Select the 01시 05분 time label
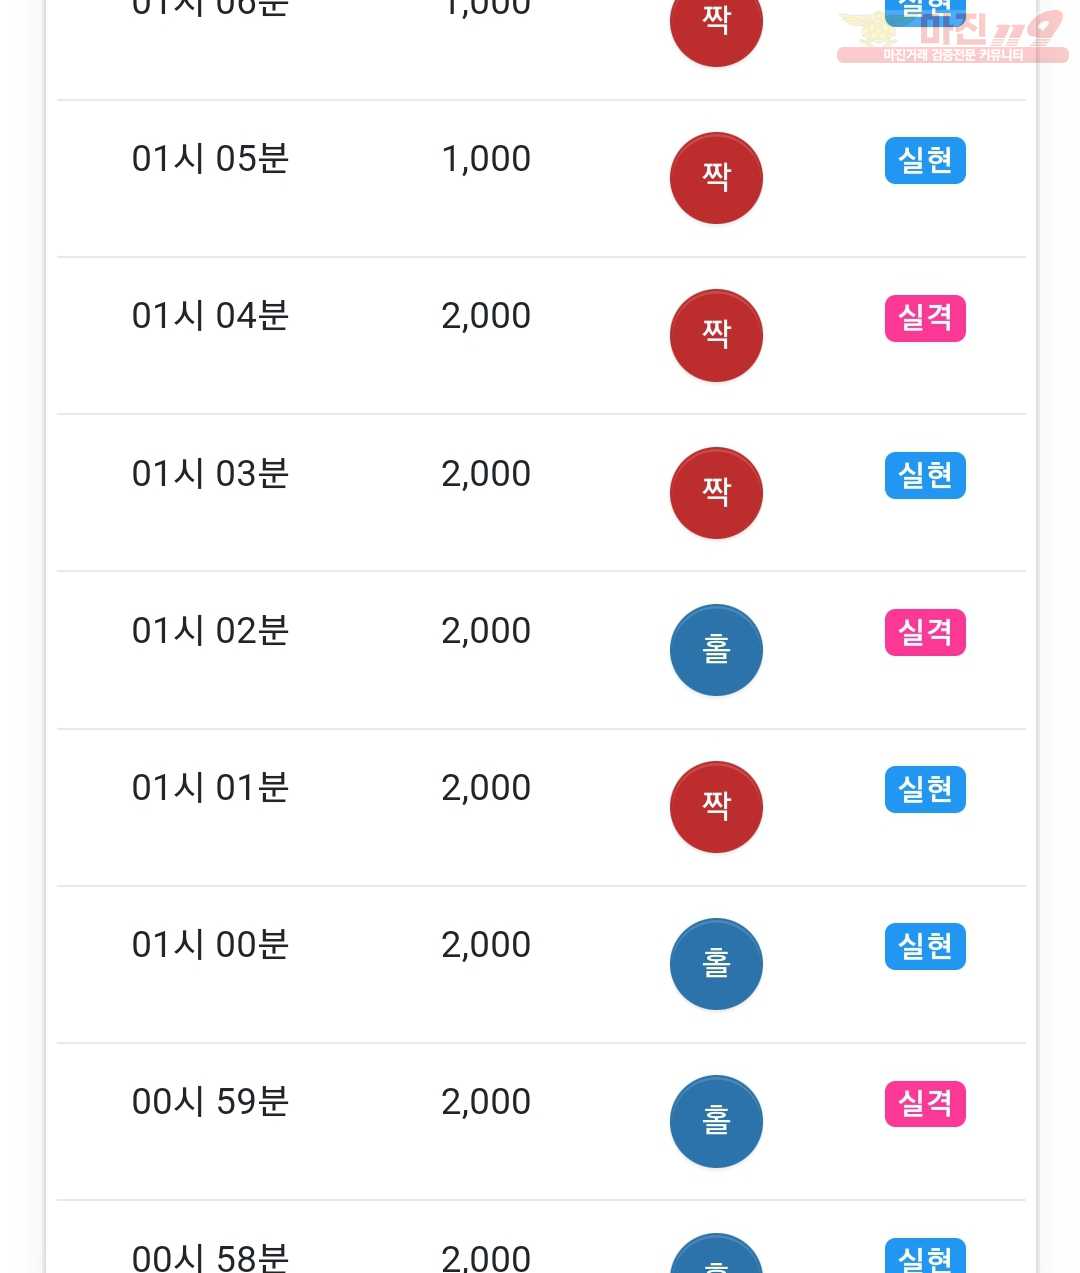 pos(210,159)
